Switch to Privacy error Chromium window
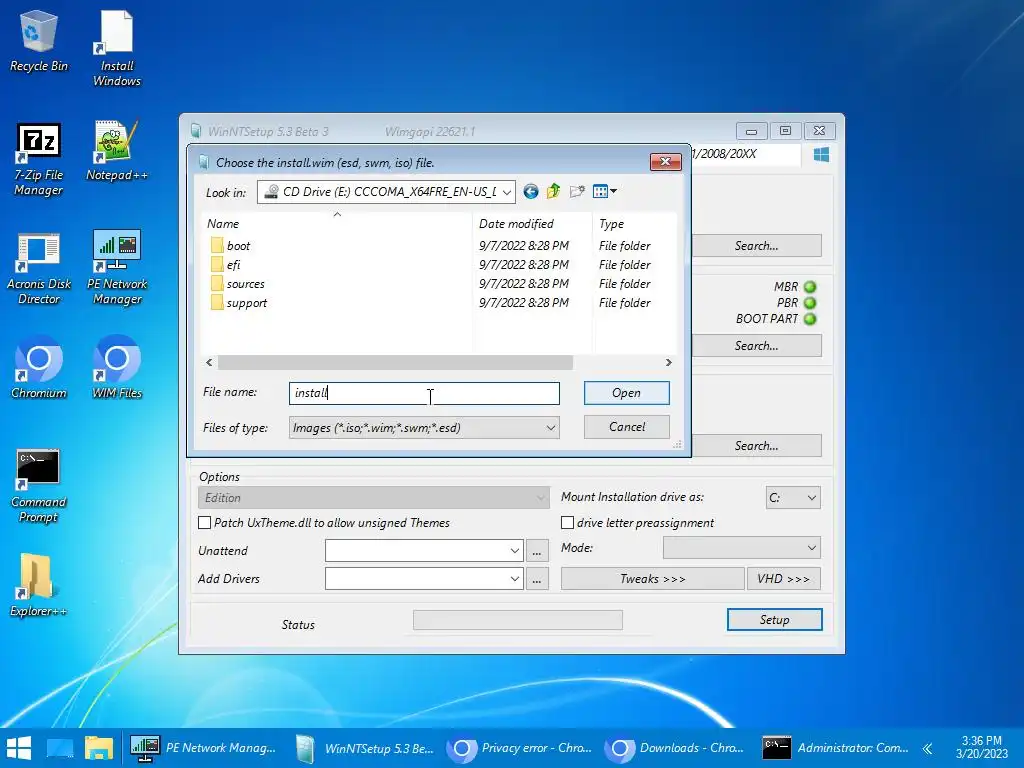The width and height of the screenshot is (1024, 768). (x=520, y=748)
